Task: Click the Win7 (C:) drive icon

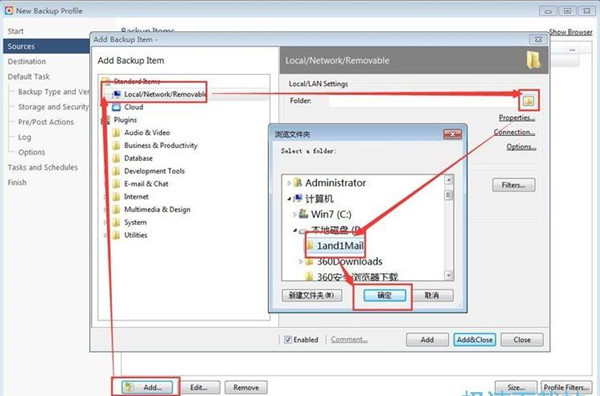Action: (x=304, y=214)
